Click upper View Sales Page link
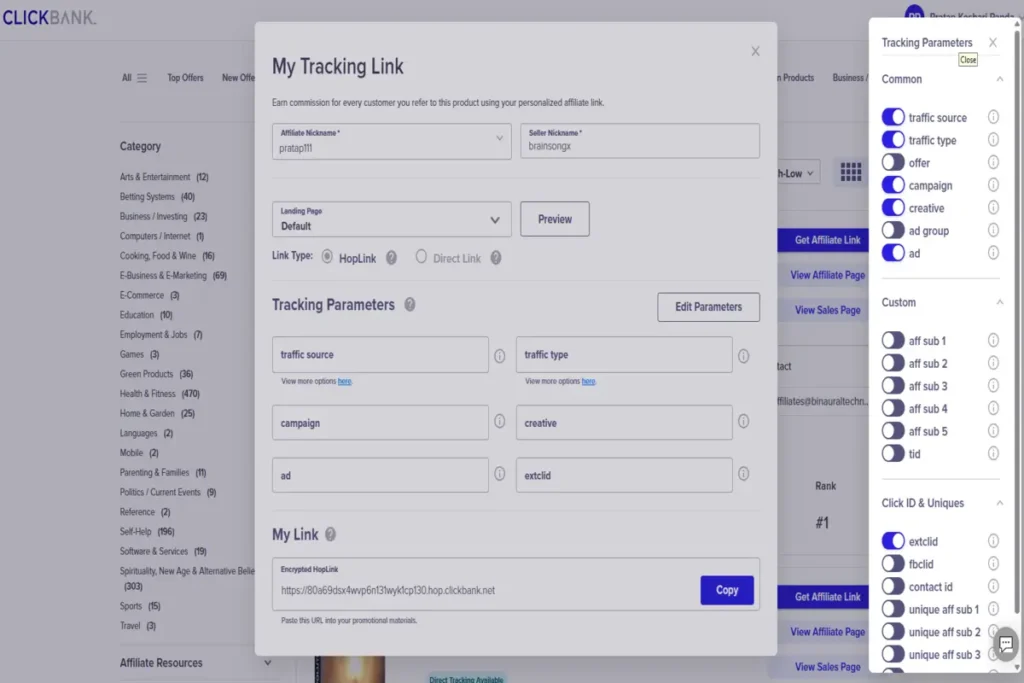 pos(827,310)
